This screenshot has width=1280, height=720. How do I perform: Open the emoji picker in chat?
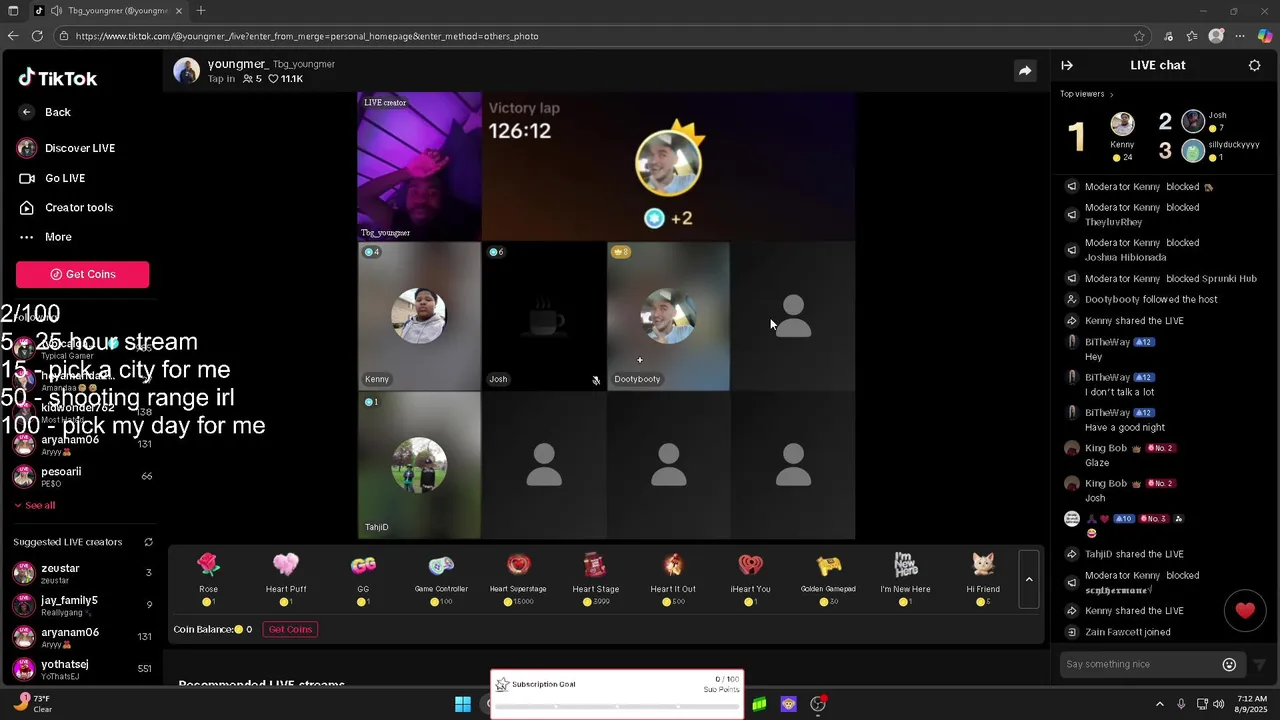click(x=1229, y=664)
